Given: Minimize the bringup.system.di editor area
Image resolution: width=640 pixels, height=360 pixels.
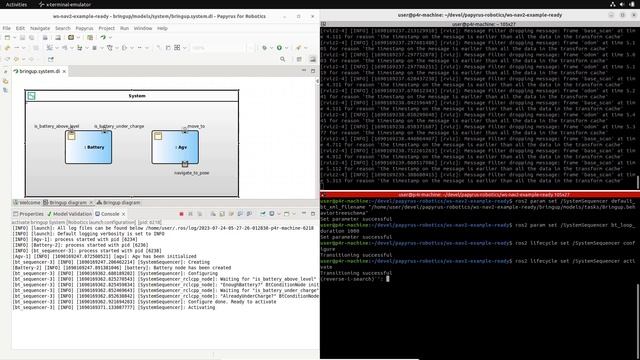Looking at the screenshot, I should coord(304,70).
